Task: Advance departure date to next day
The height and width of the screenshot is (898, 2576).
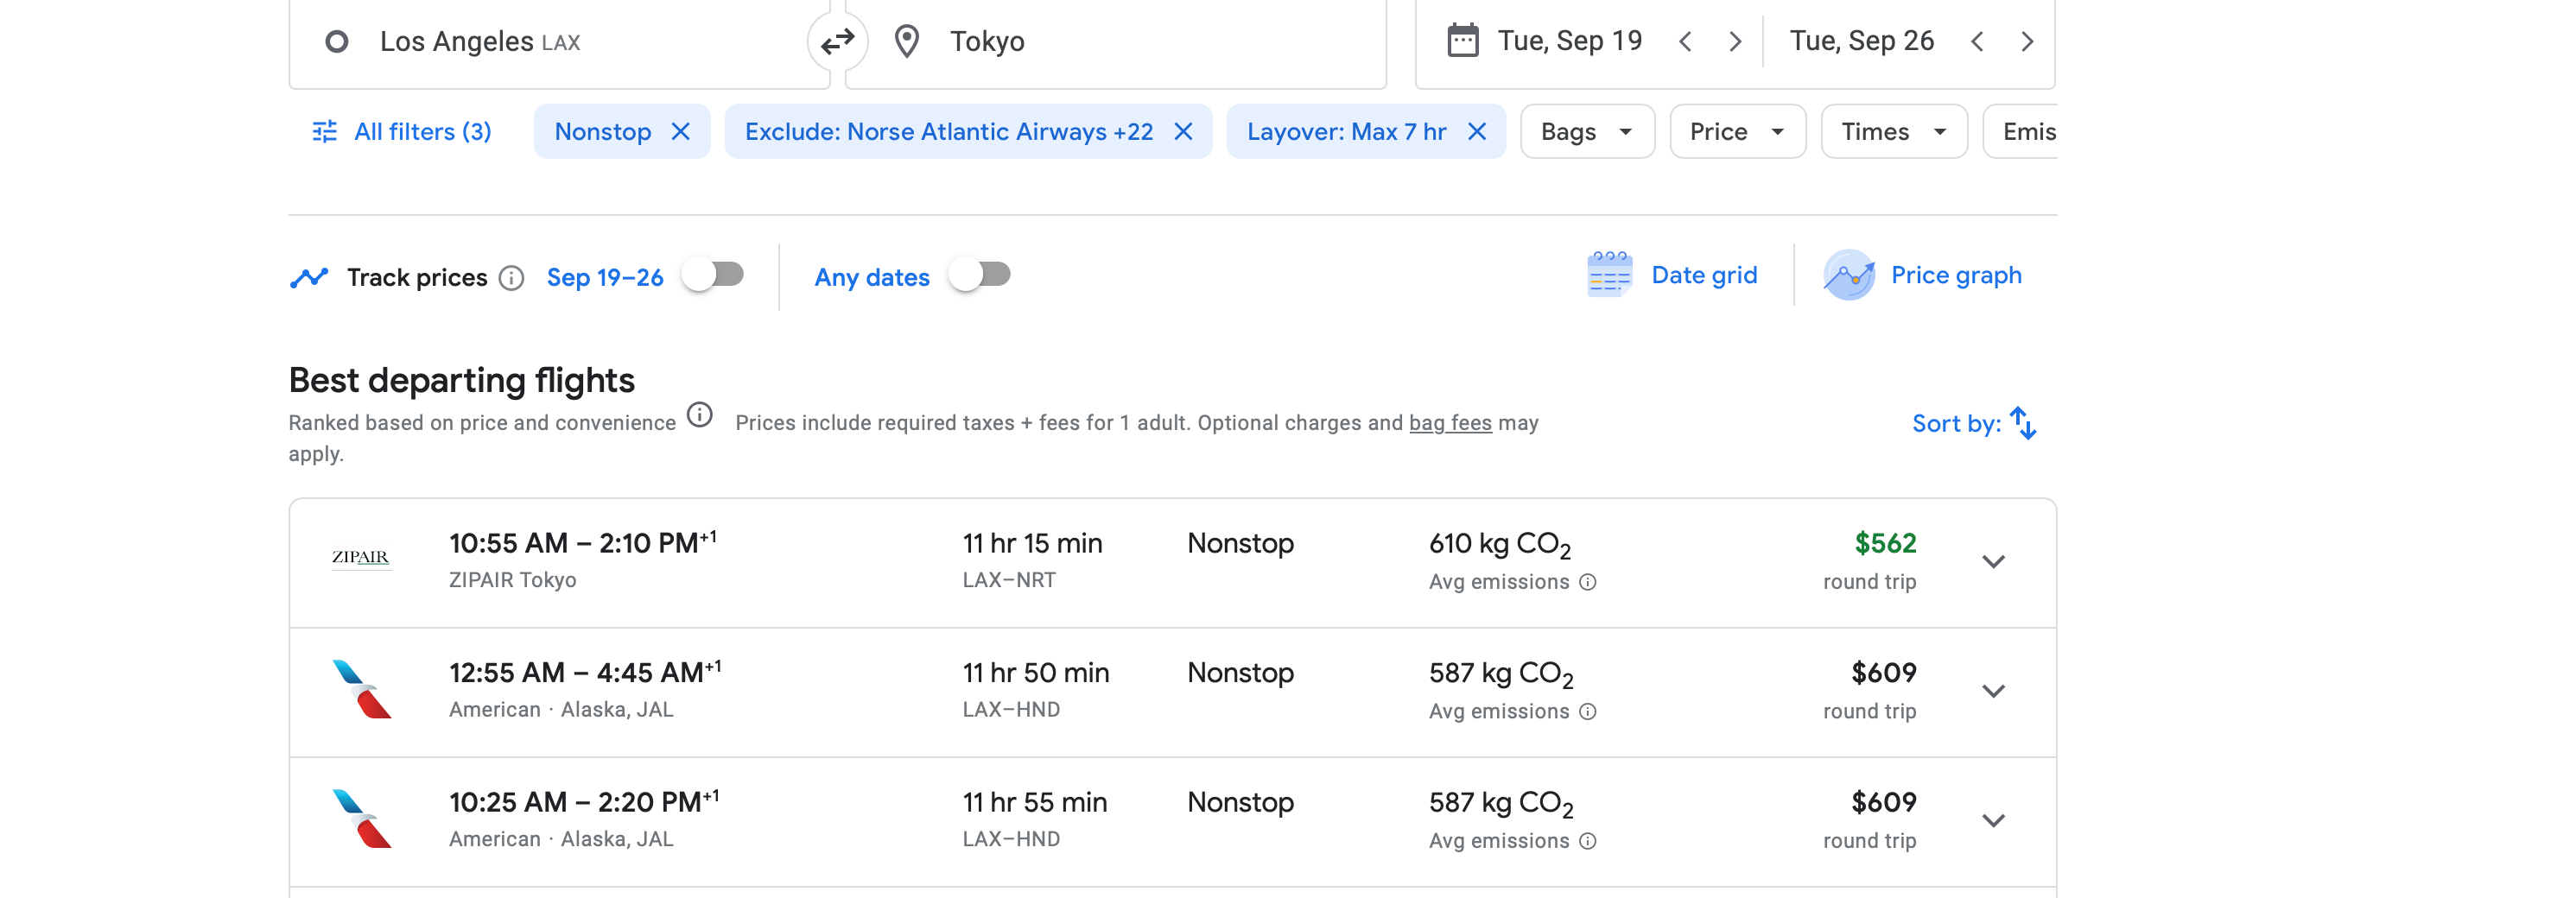Action: [1735, 41]
